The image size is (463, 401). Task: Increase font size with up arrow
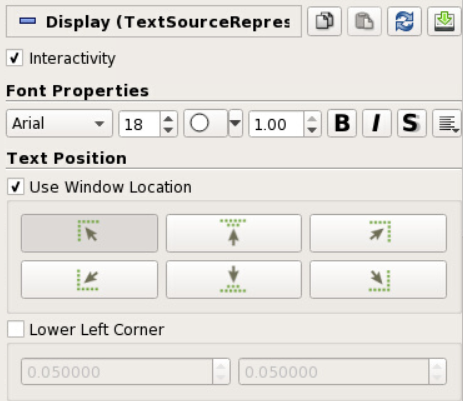[x=169, y=118]
